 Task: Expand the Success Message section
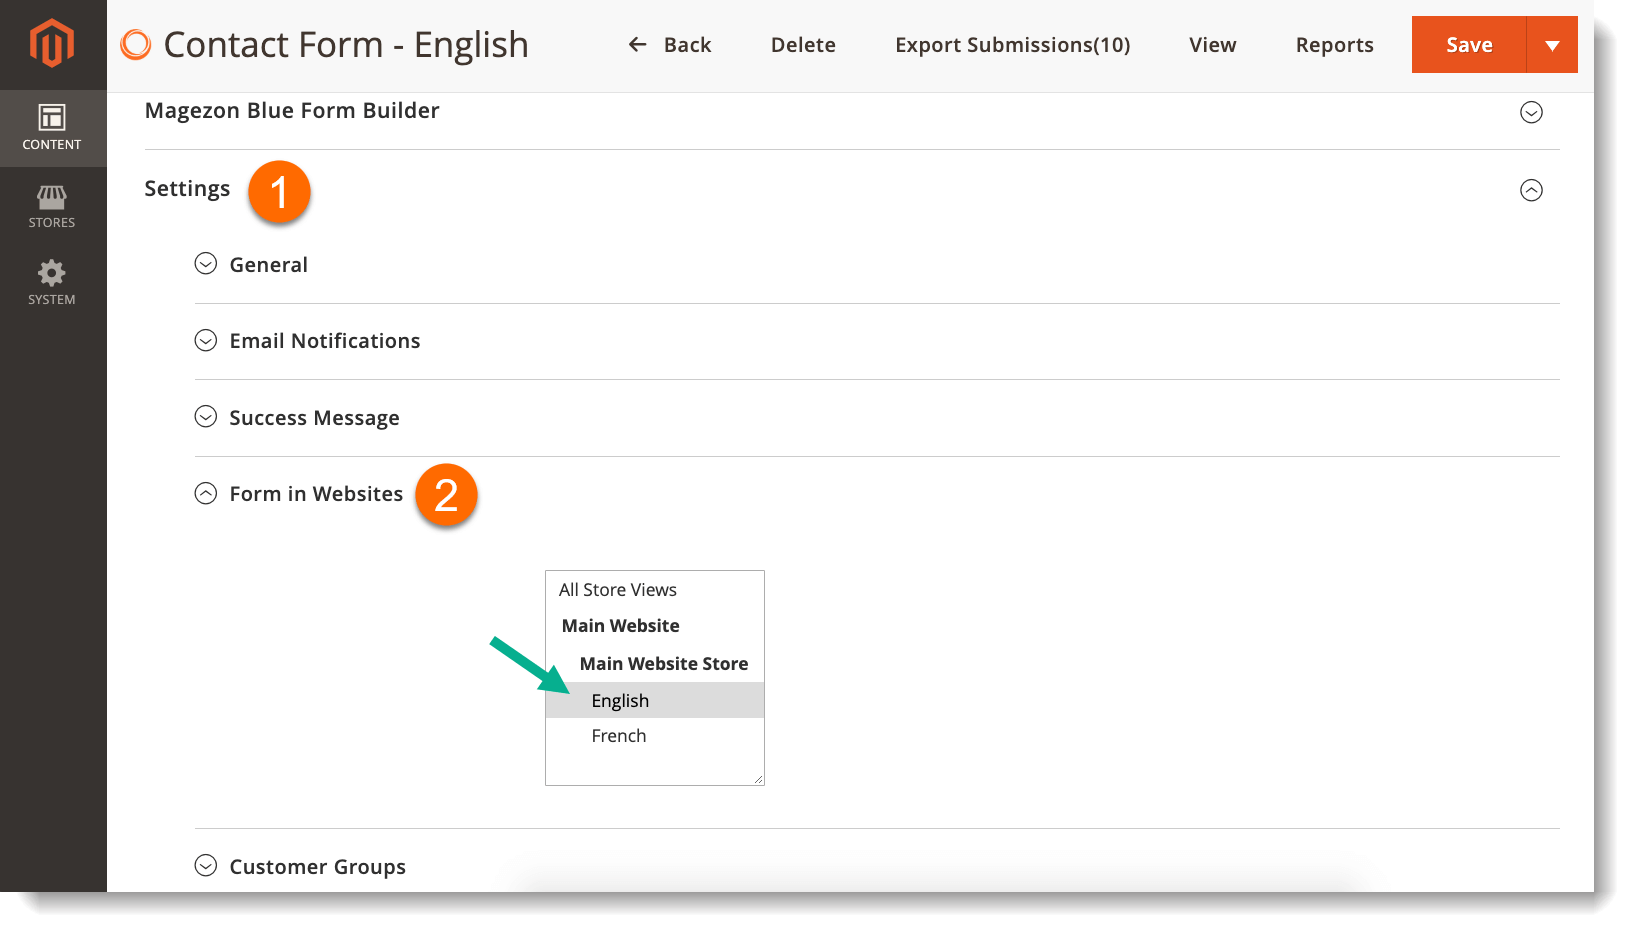point(205,416)
